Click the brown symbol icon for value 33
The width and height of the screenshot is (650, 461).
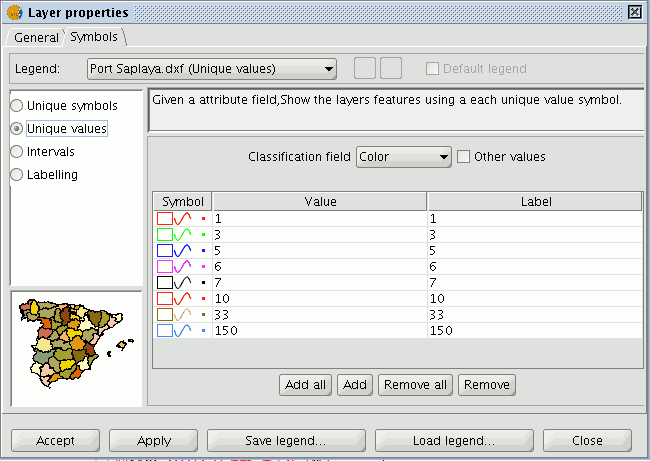[182, 315]
